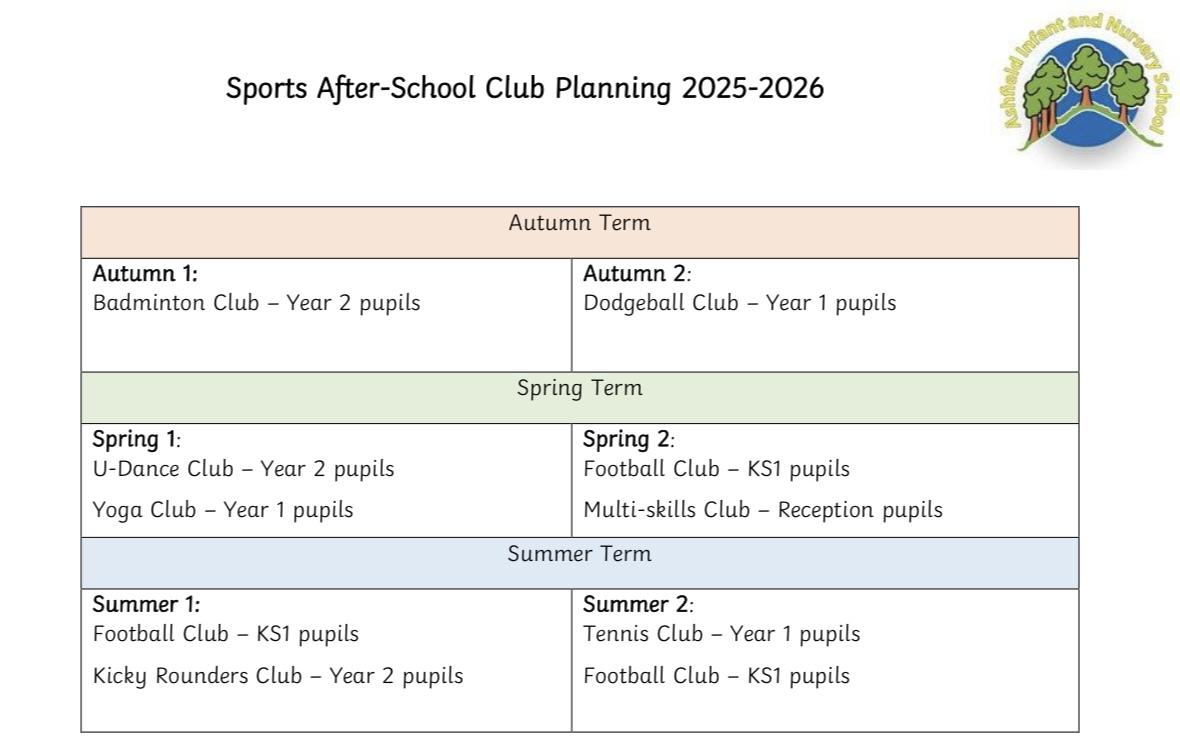Click the Yoga Club – Year 1 pupils entry
The height and width of the screenshot is (754, 1180).
(x=223, y=510)
